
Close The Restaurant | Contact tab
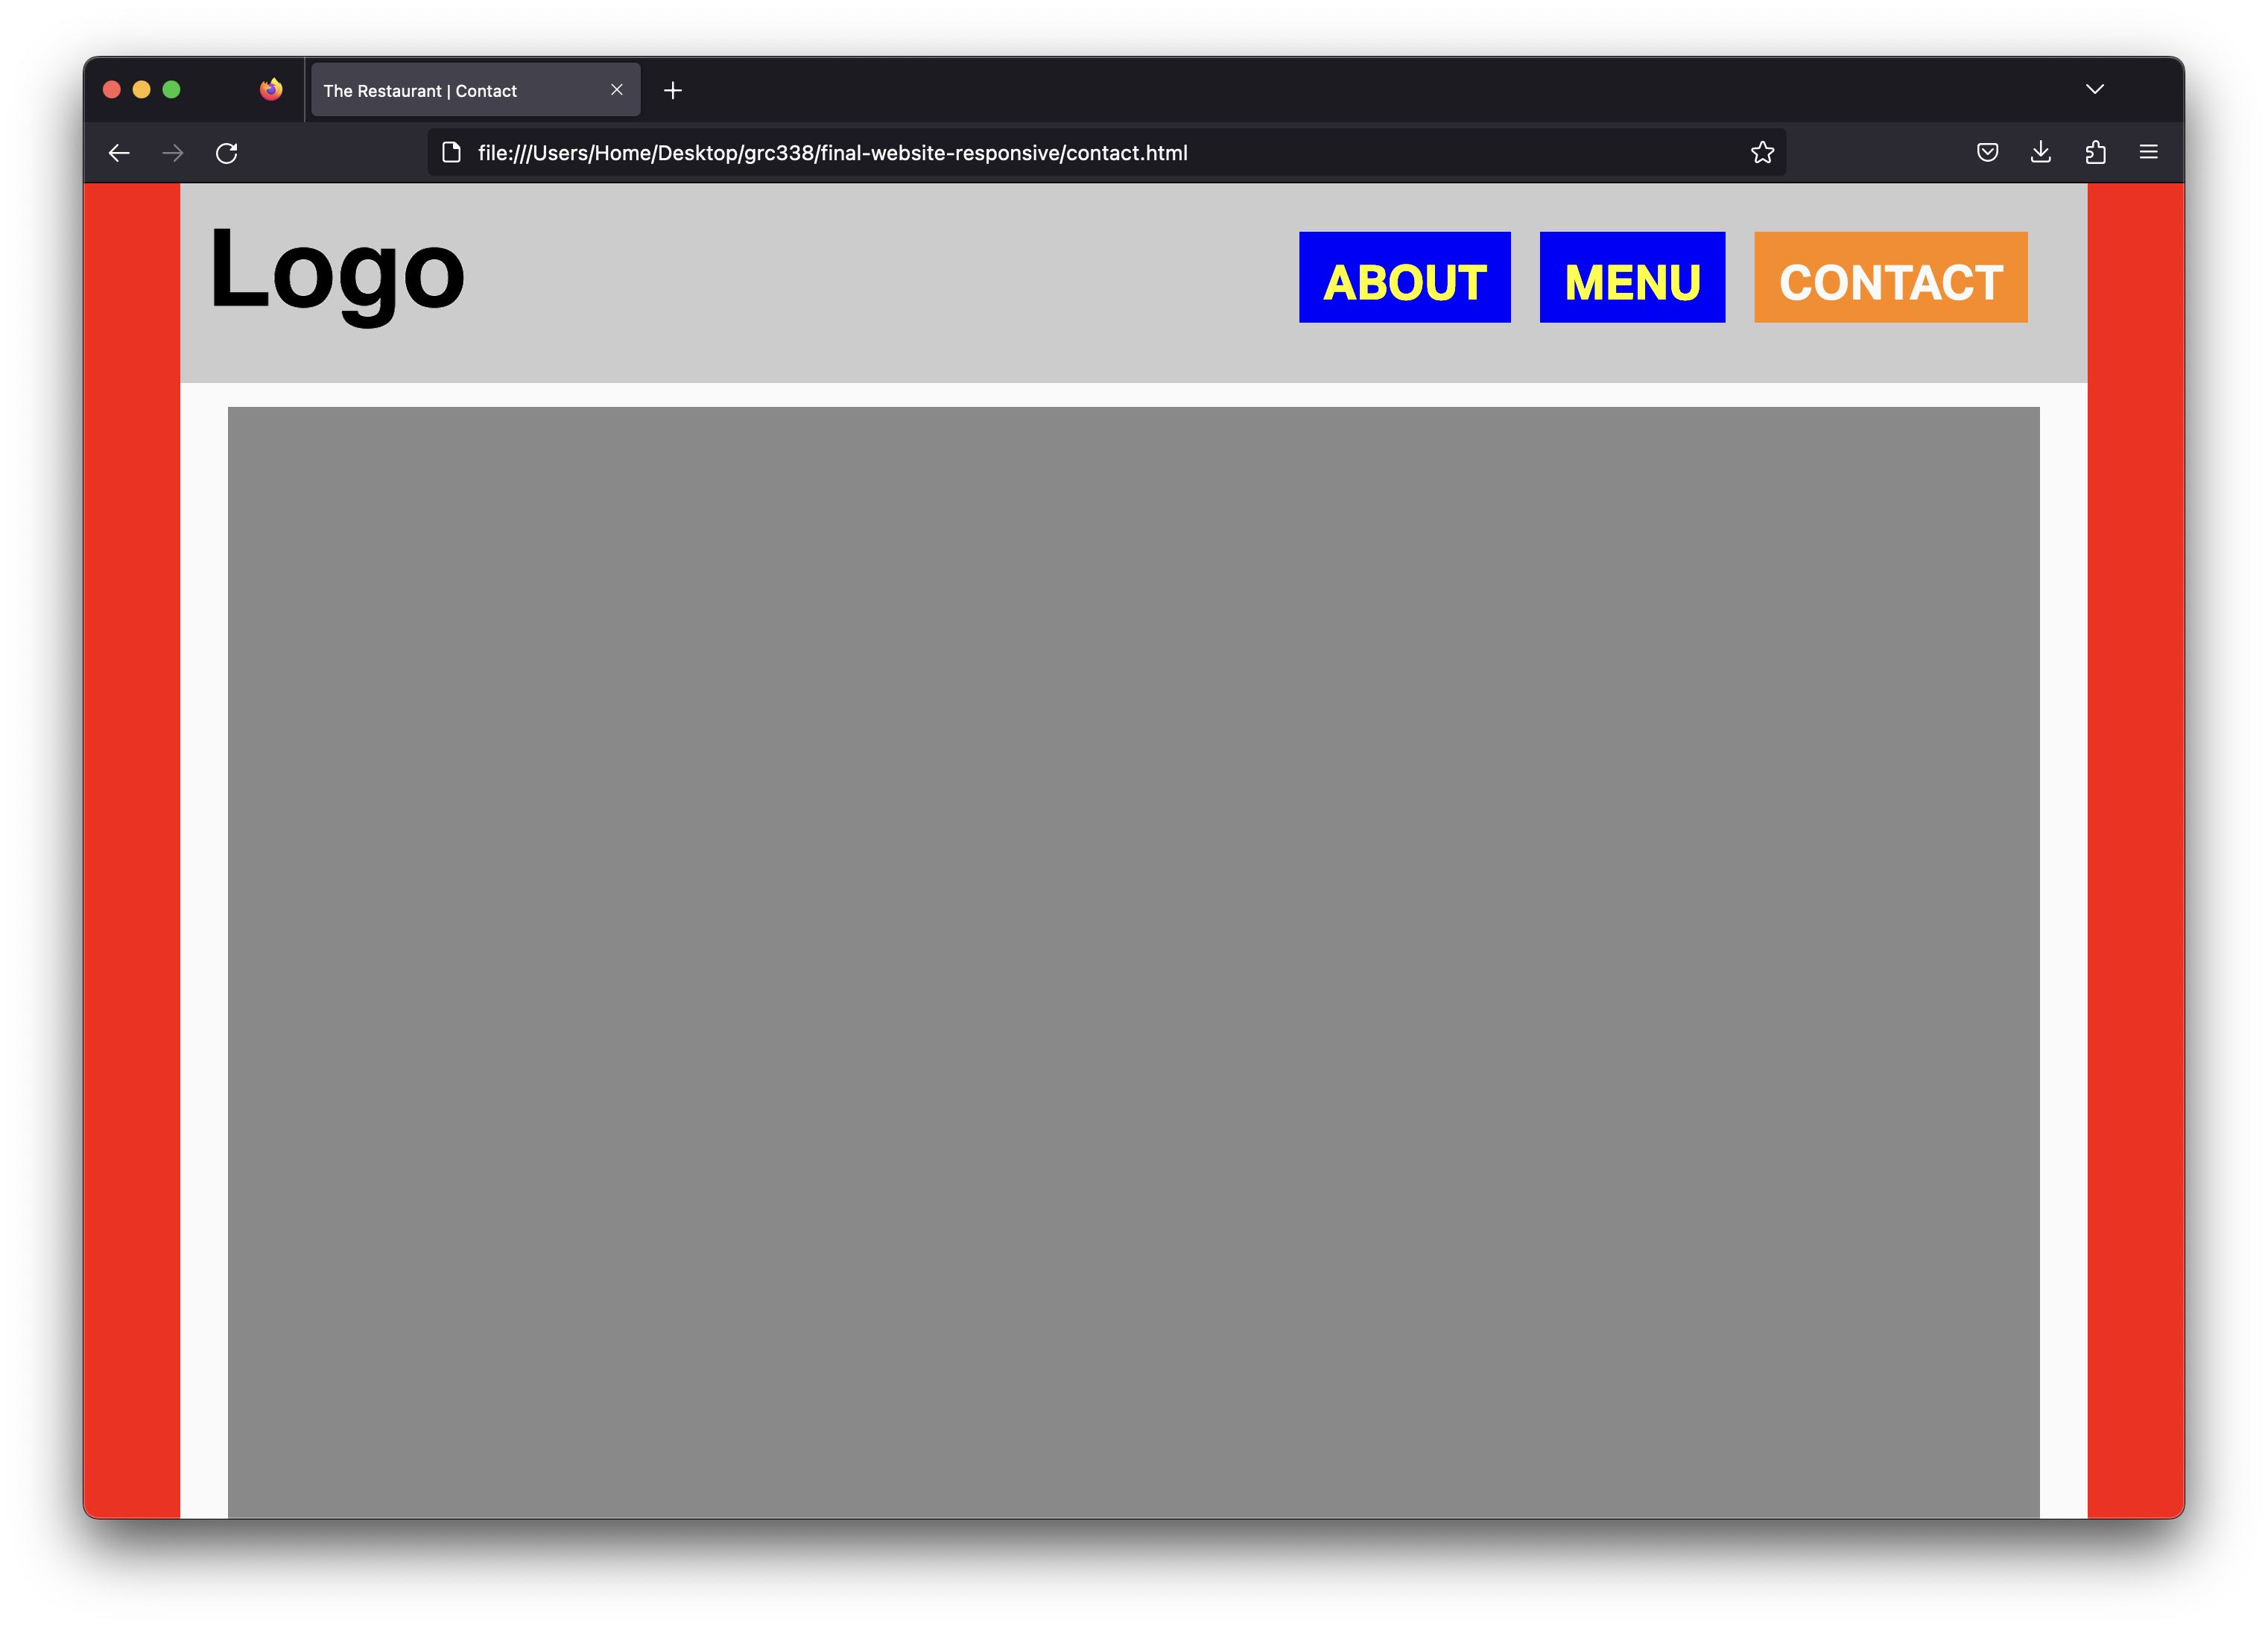617,90
